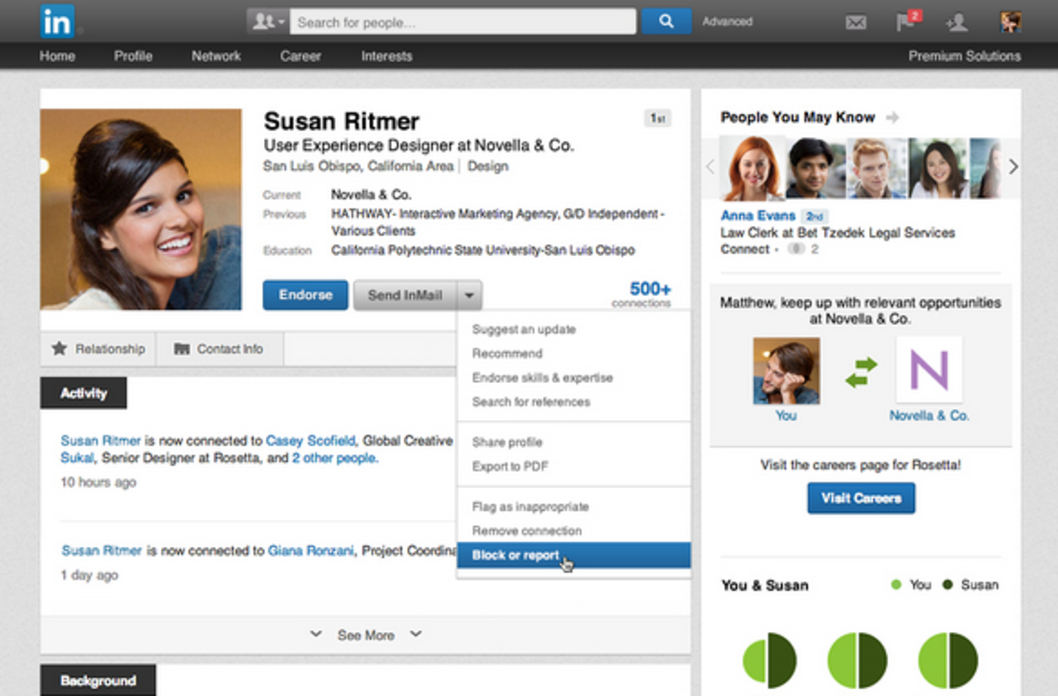The height and width of the screenshot is (696, 1058).
Task: Open the messages envelope icon
Action: click(855, 22)
